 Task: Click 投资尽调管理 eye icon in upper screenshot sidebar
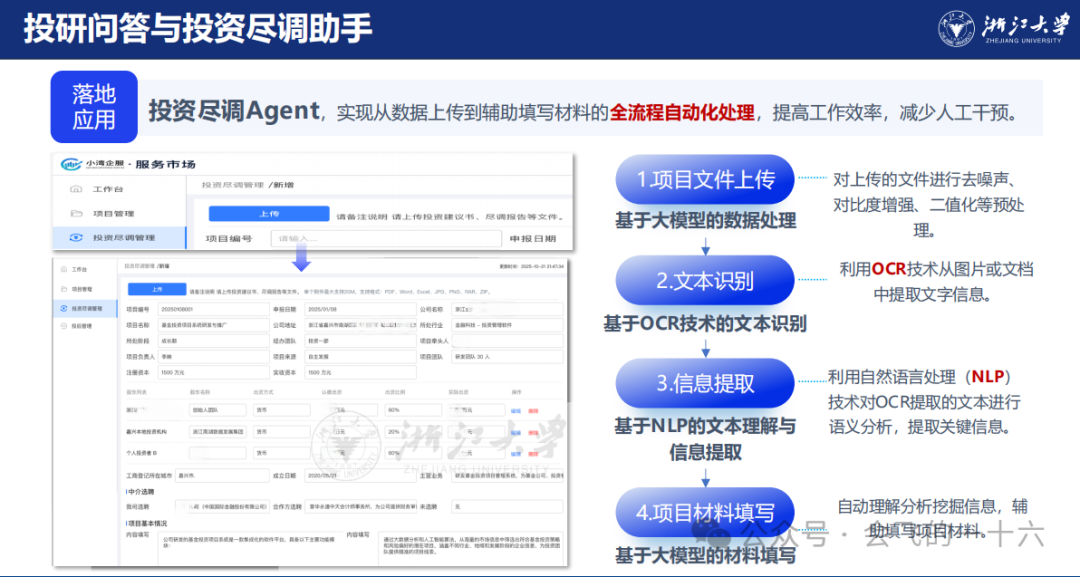(x=76, y=238)
